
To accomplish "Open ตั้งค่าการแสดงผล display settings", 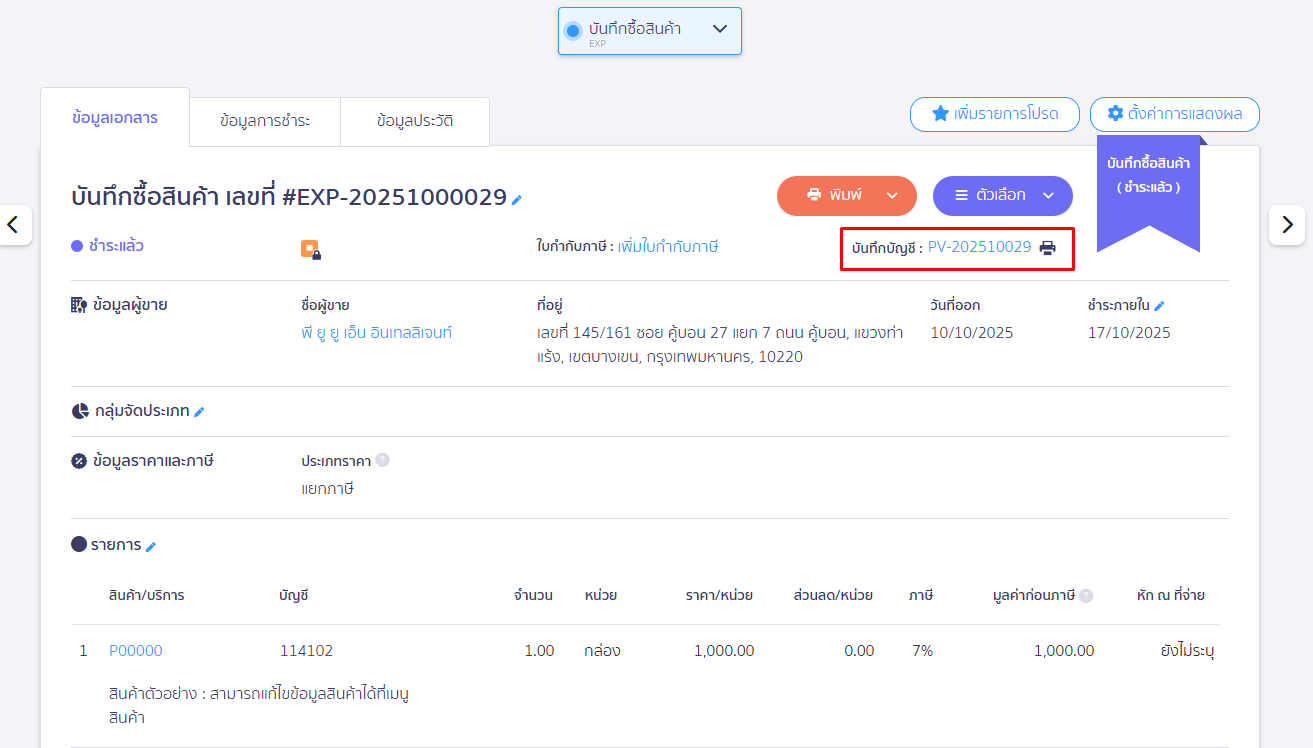I will pos(1174,114).
